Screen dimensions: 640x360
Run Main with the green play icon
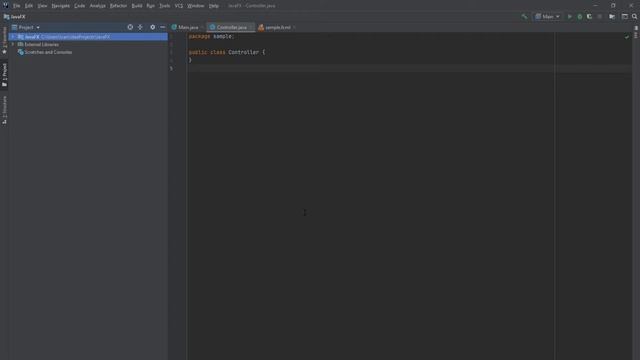(x=570, y=17)
